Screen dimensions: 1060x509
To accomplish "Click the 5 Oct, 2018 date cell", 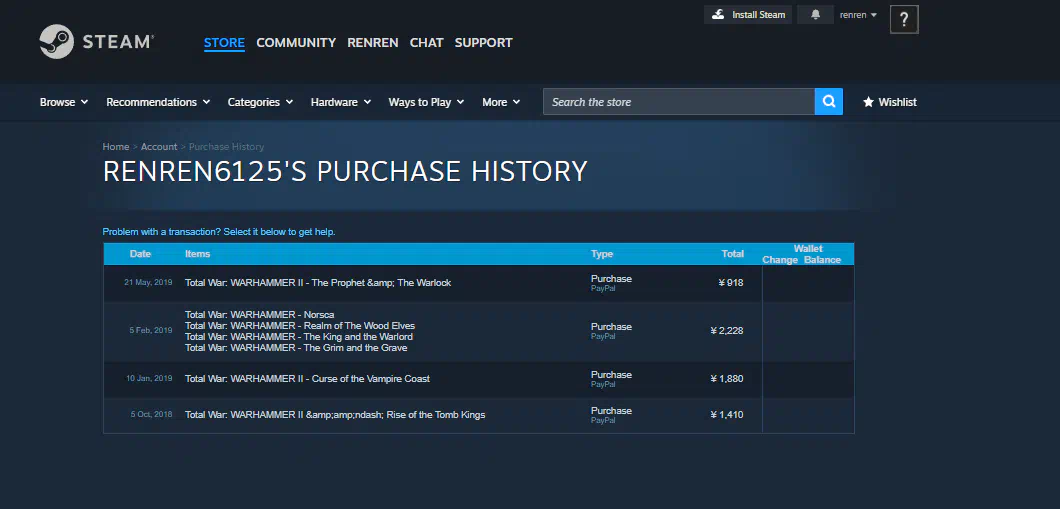I will [151, 414].
